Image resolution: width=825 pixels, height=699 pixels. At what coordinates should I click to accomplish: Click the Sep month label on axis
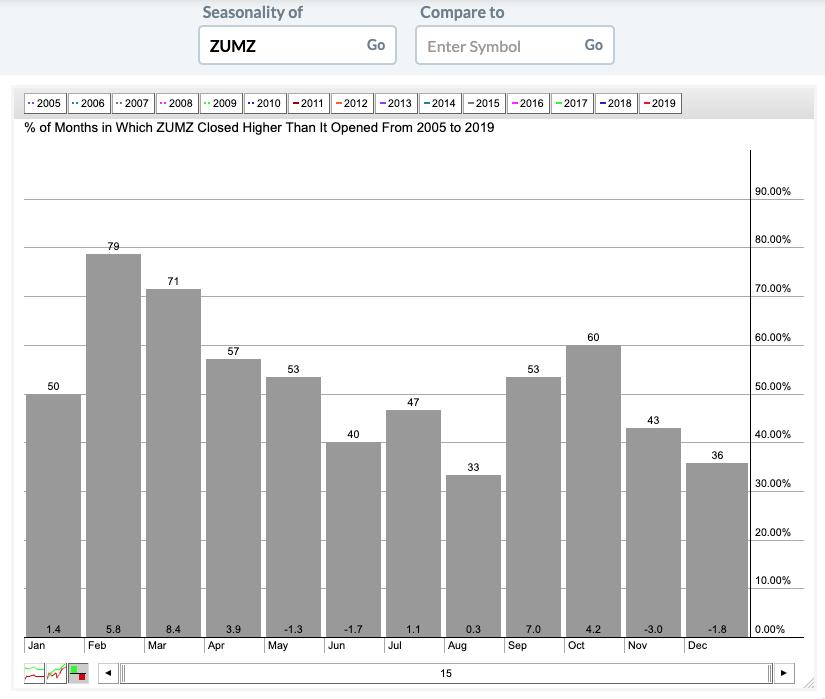pos(517,645)
